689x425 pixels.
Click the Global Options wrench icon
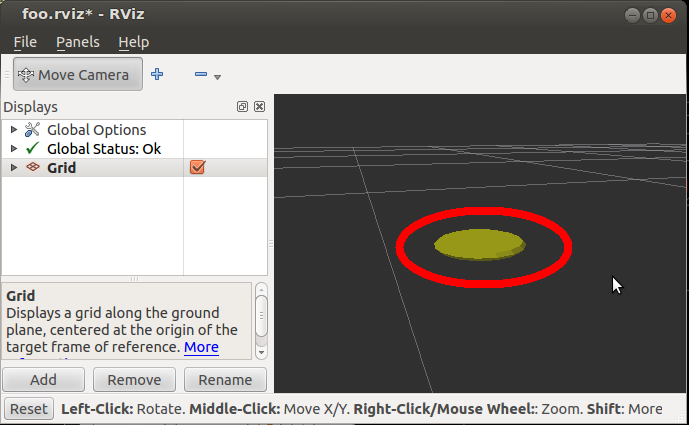click(x=33, y=130)
